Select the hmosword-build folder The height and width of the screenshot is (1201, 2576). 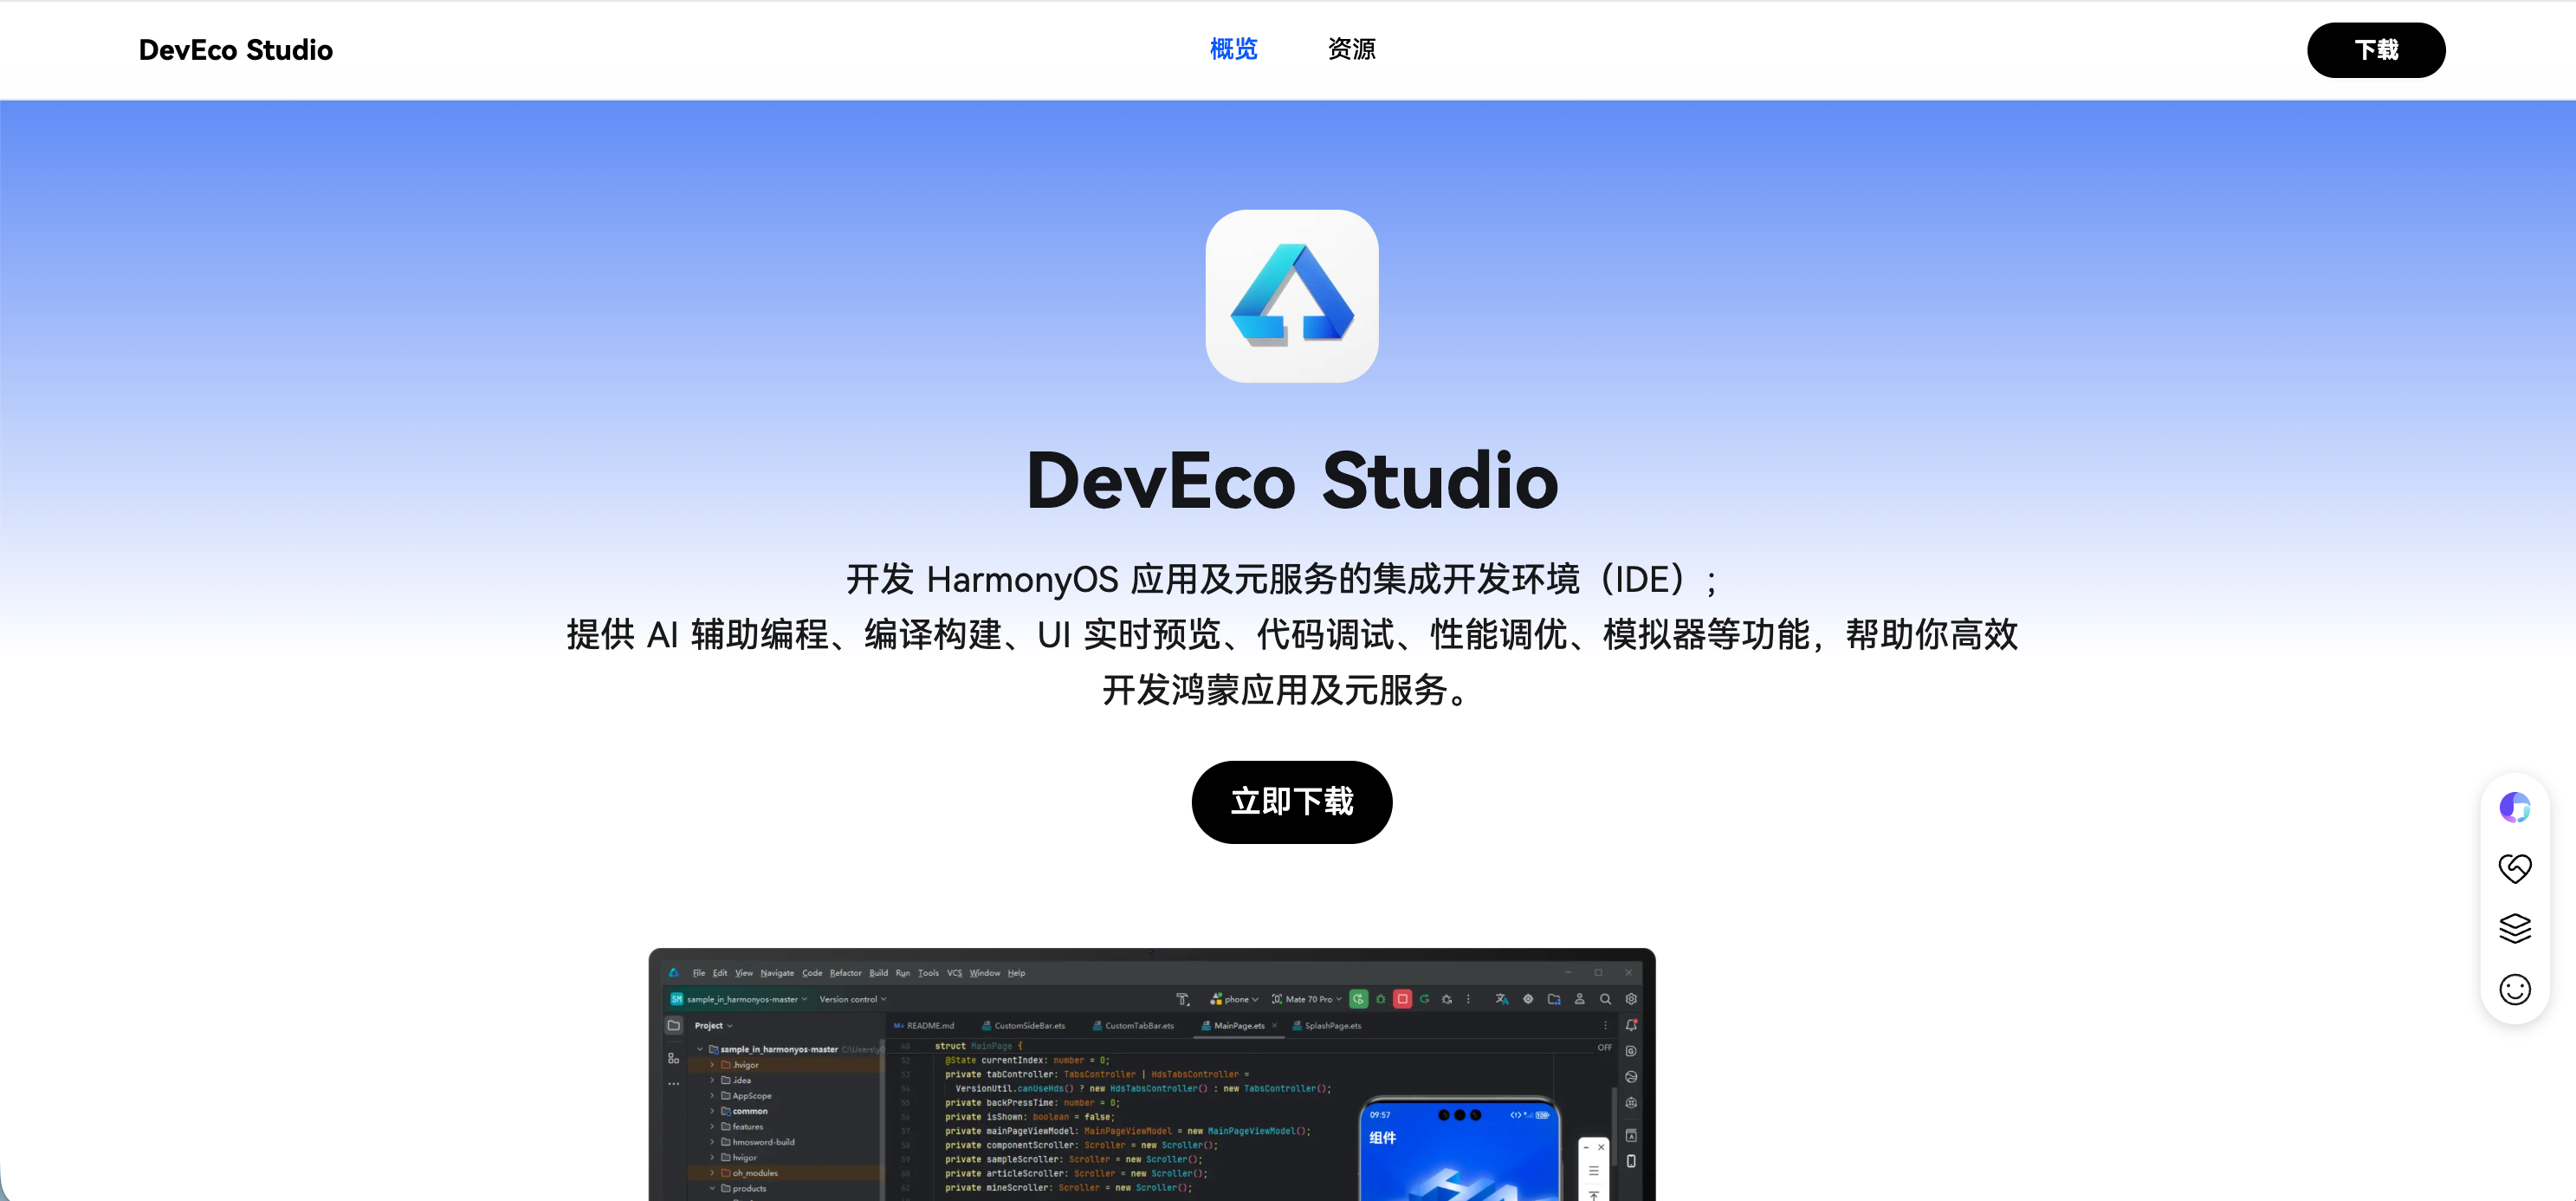(757, 1142)
